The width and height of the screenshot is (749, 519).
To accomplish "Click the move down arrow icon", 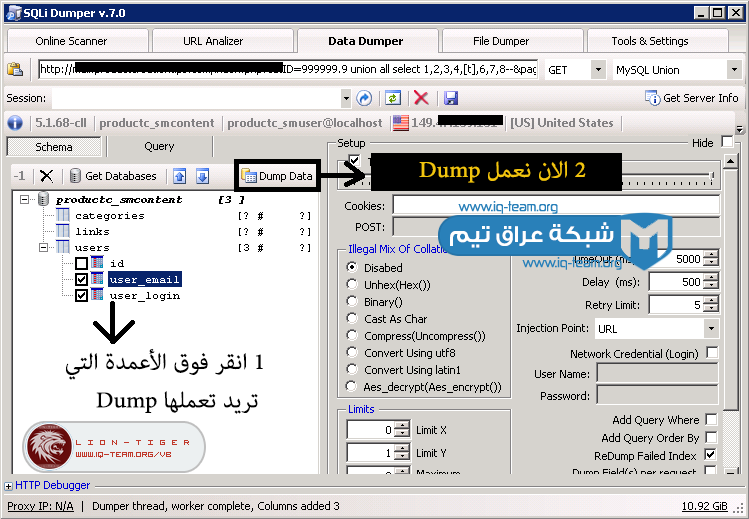I will pyautogui.click(x=203, y=176).
